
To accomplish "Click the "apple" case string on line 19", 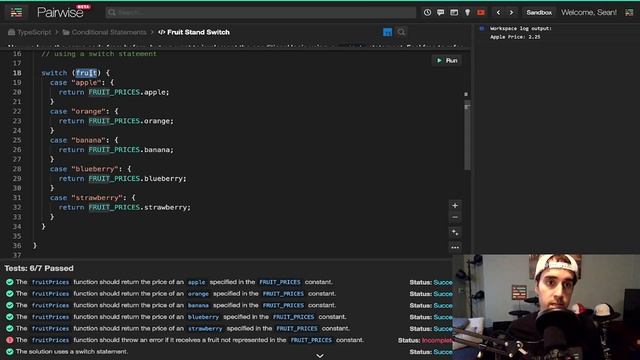I will (86, 82).
